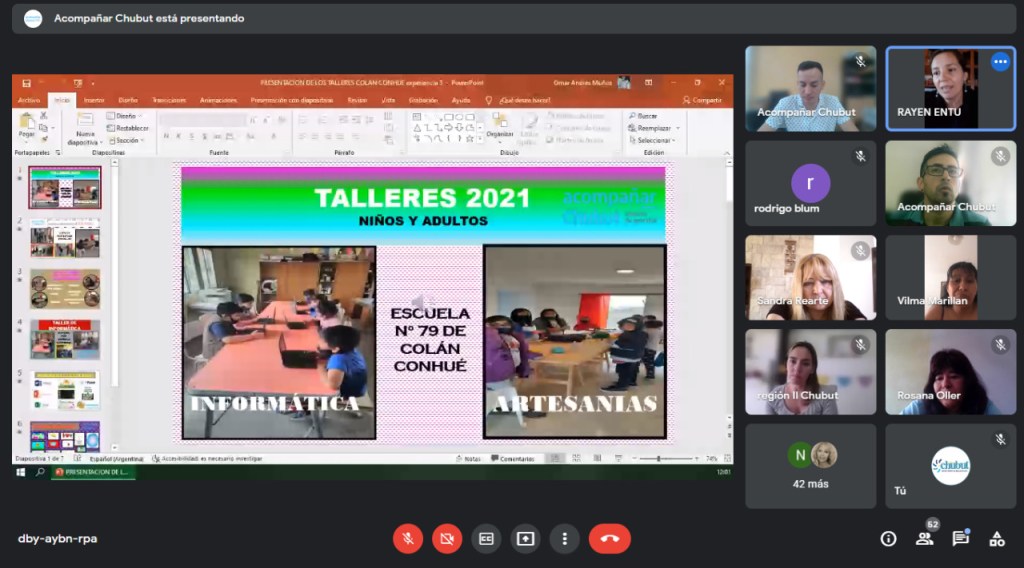Open the meeting details info icon
This screenshot has width=1024, height=568.
[x=888, y=539]
